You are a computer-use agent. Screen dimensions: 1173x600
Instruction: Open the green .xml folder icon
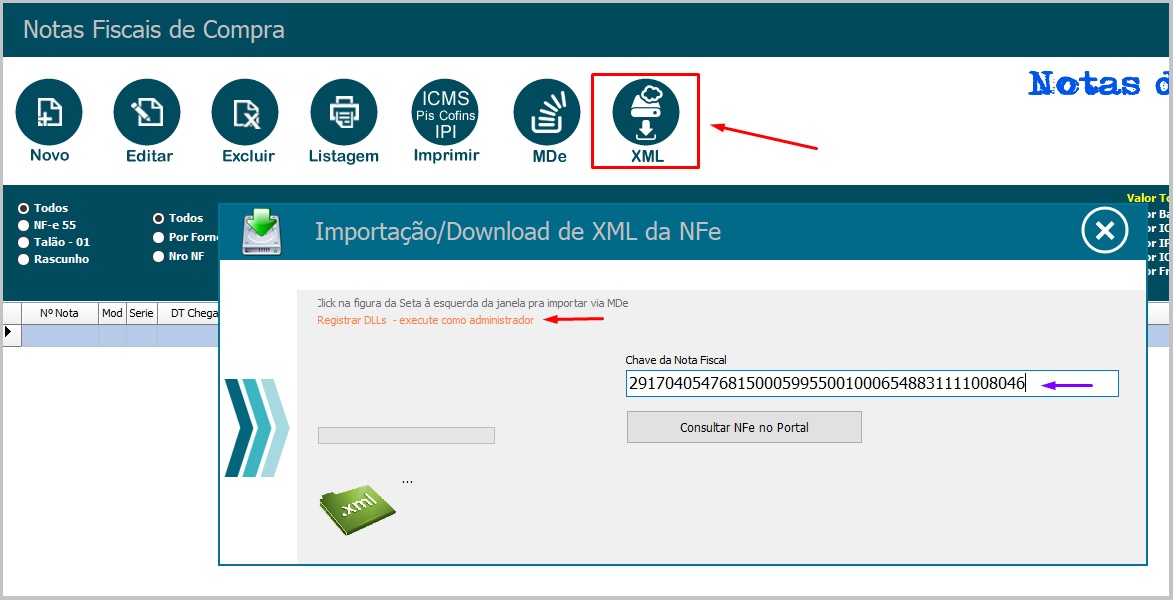tap(358, 509)
